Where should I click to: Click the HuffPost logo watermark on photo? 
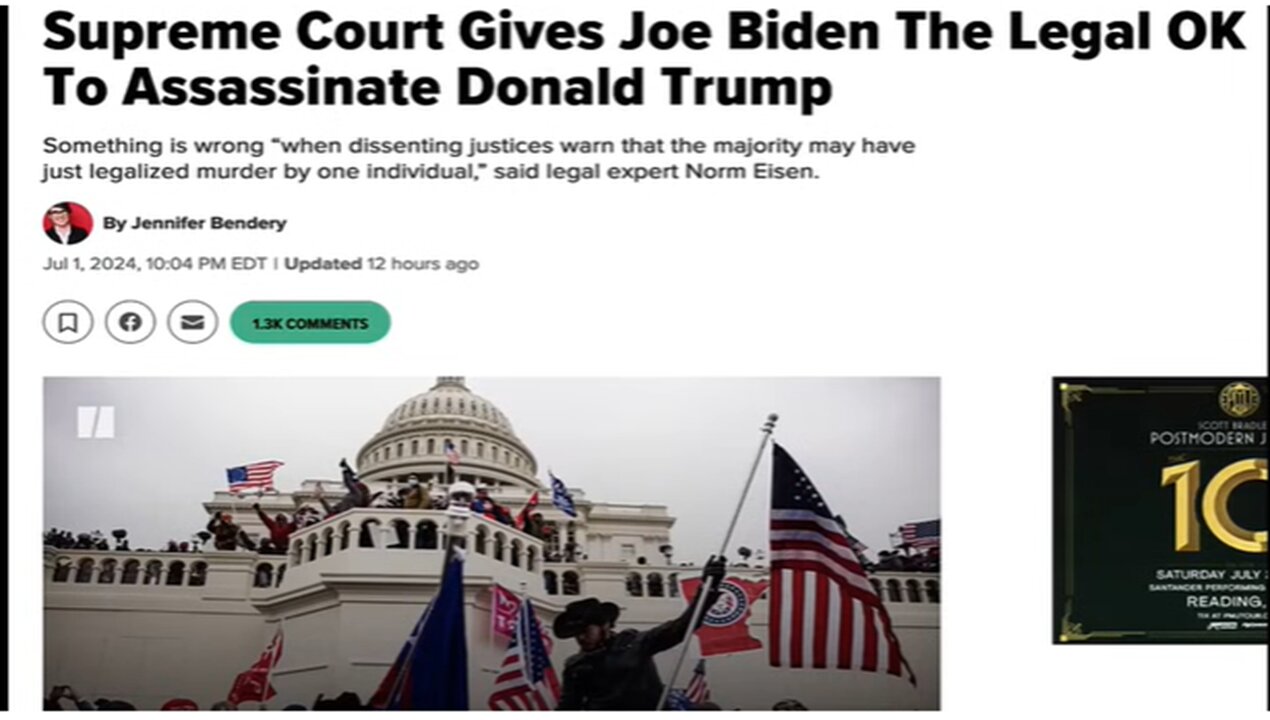pyautogui.click(x=97, y=422)
